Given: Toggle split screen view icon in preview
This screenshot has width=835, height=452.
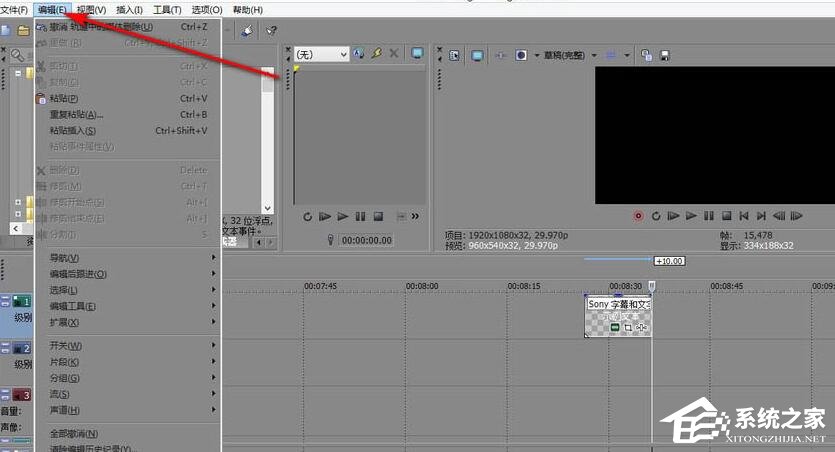Looking at the screenshot, I should [521, 55].
